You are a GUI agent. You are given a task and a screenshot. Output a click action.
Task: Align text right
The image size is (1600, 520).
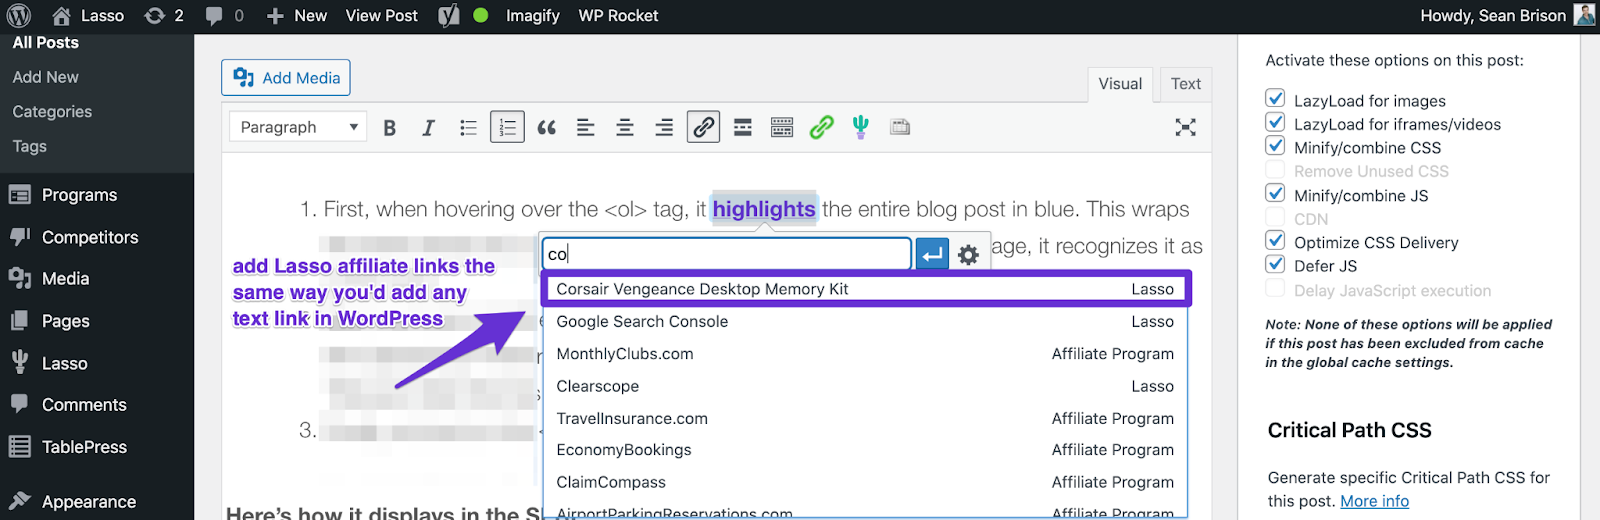tap(664, 127)
